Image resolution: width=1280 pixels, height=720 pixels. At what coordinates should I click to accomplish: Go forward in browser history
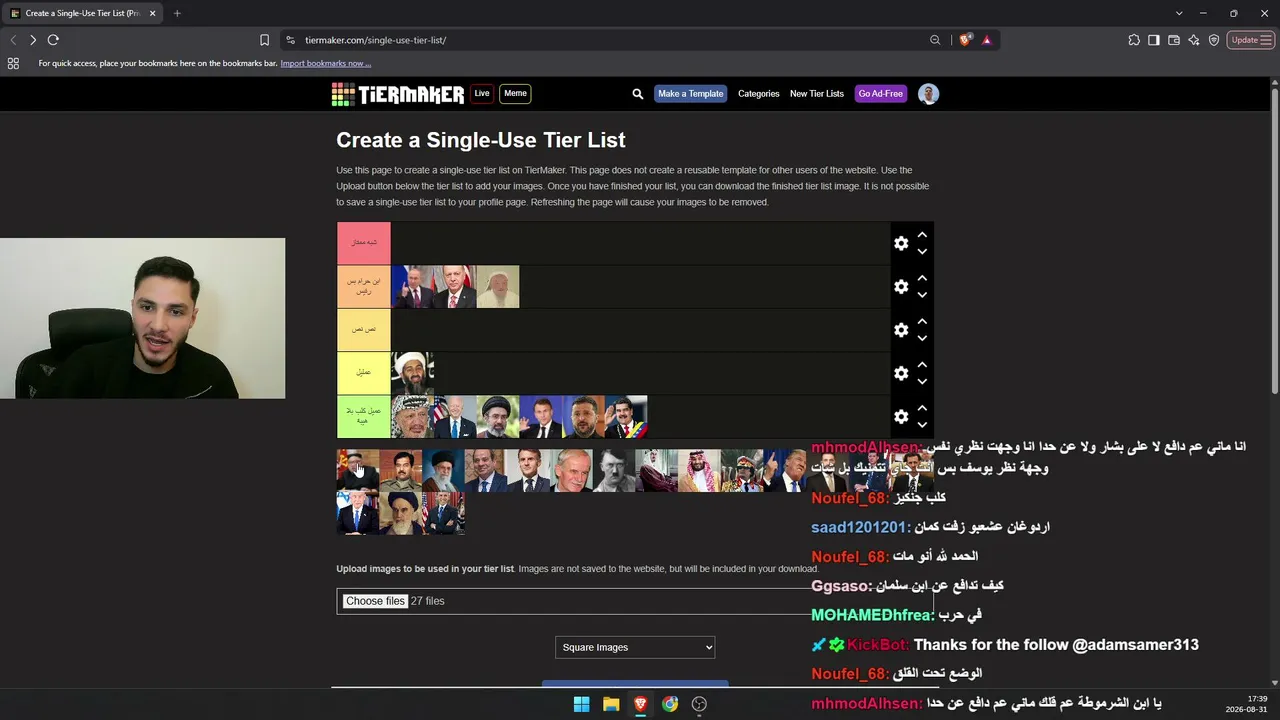pyautogui.click(x=33, y=40)
